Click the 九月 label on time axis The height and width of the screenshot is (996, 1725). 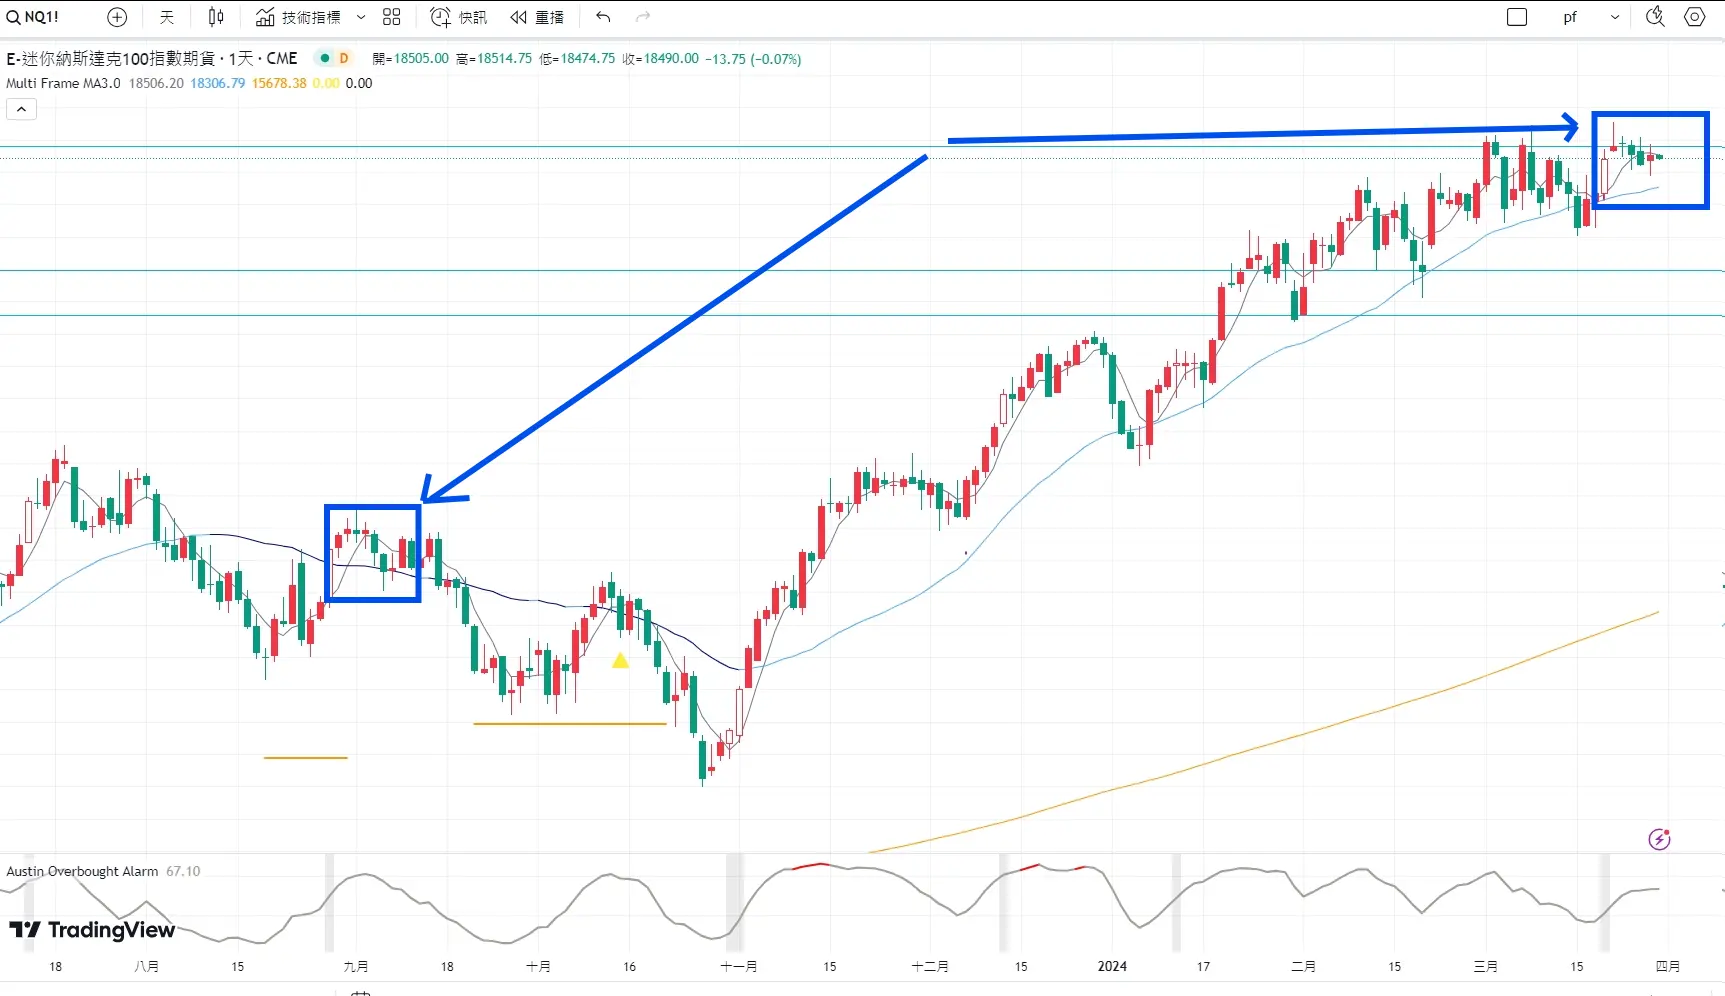(x=356, y=966)
